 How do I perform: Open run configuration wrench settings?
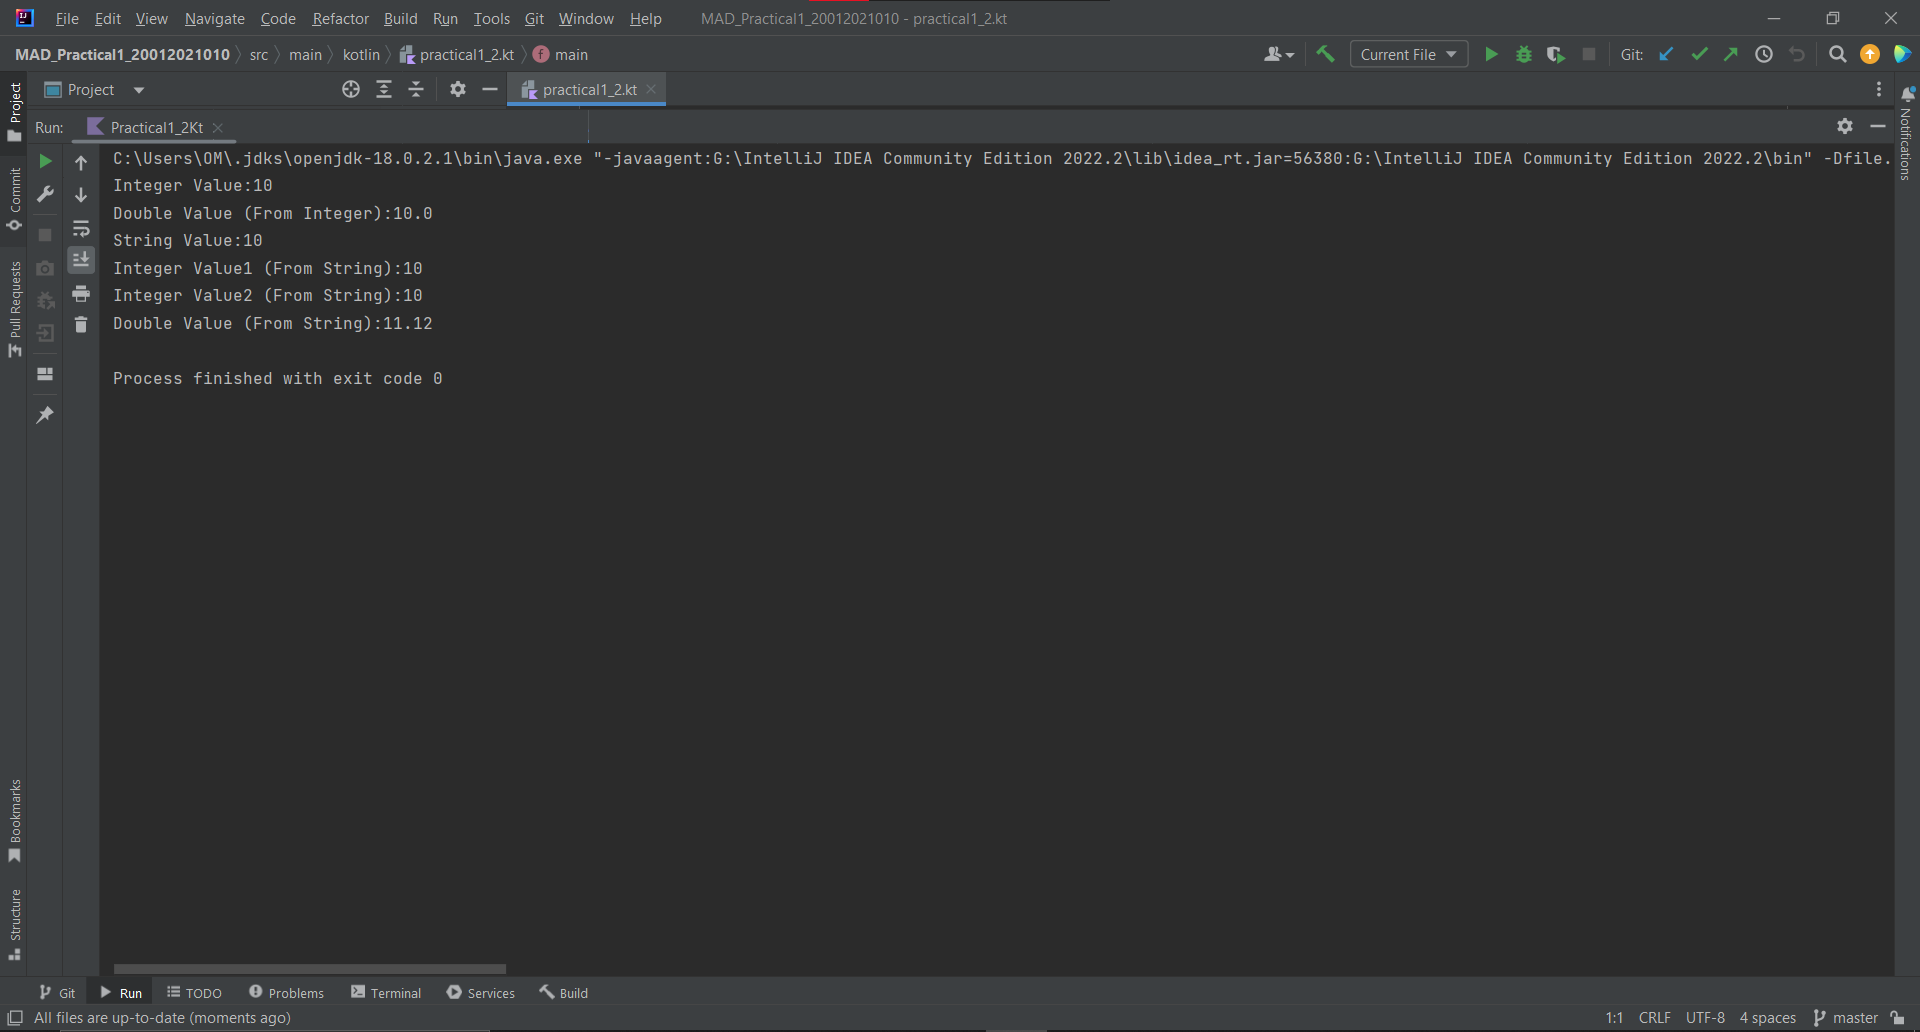45,194
